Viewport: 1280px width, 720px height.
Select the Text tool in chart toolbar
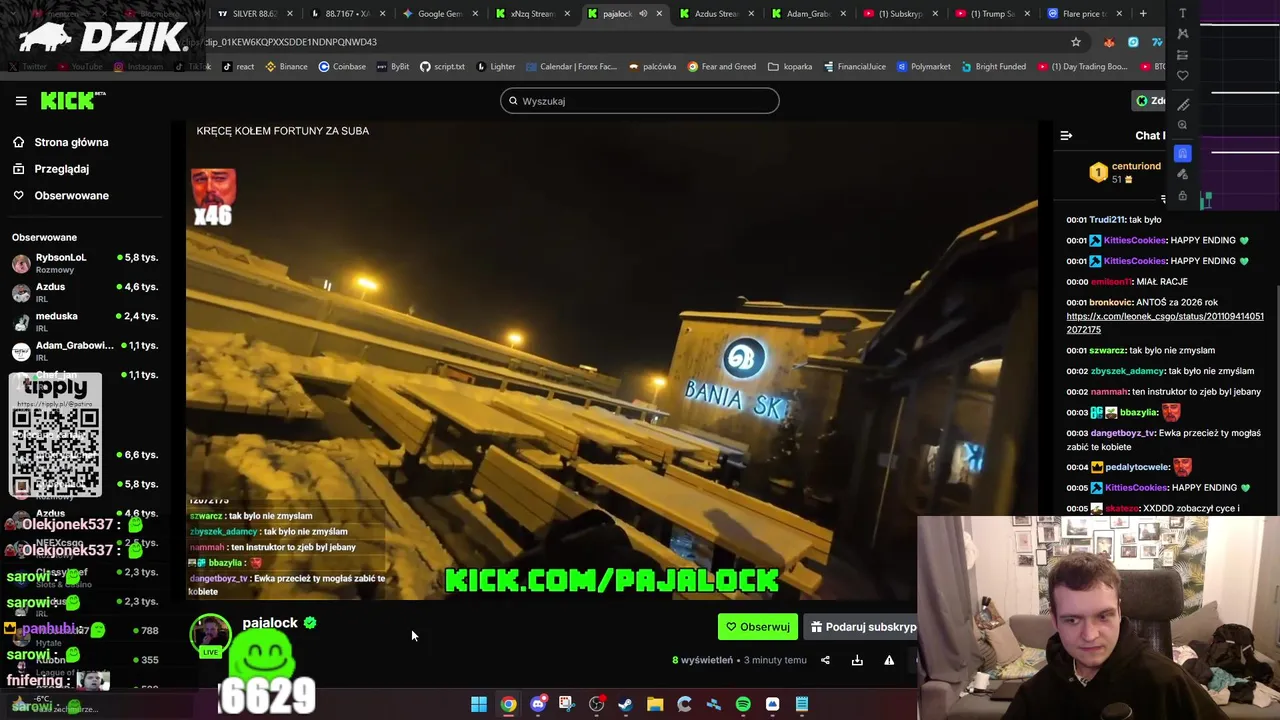pos(1183,13)
